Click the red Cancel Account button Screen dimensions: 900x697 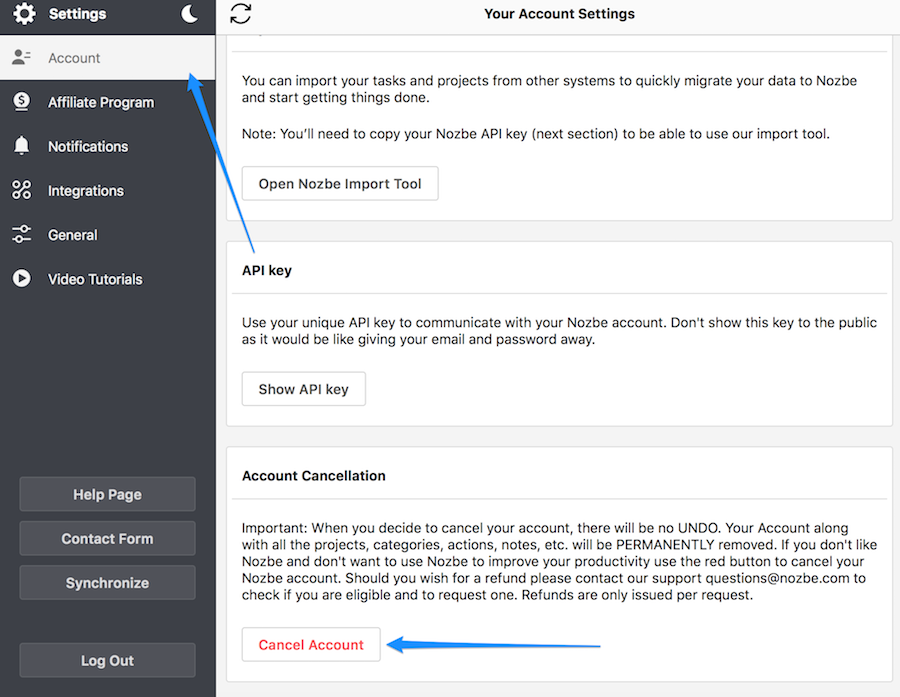tap(311, 645)
